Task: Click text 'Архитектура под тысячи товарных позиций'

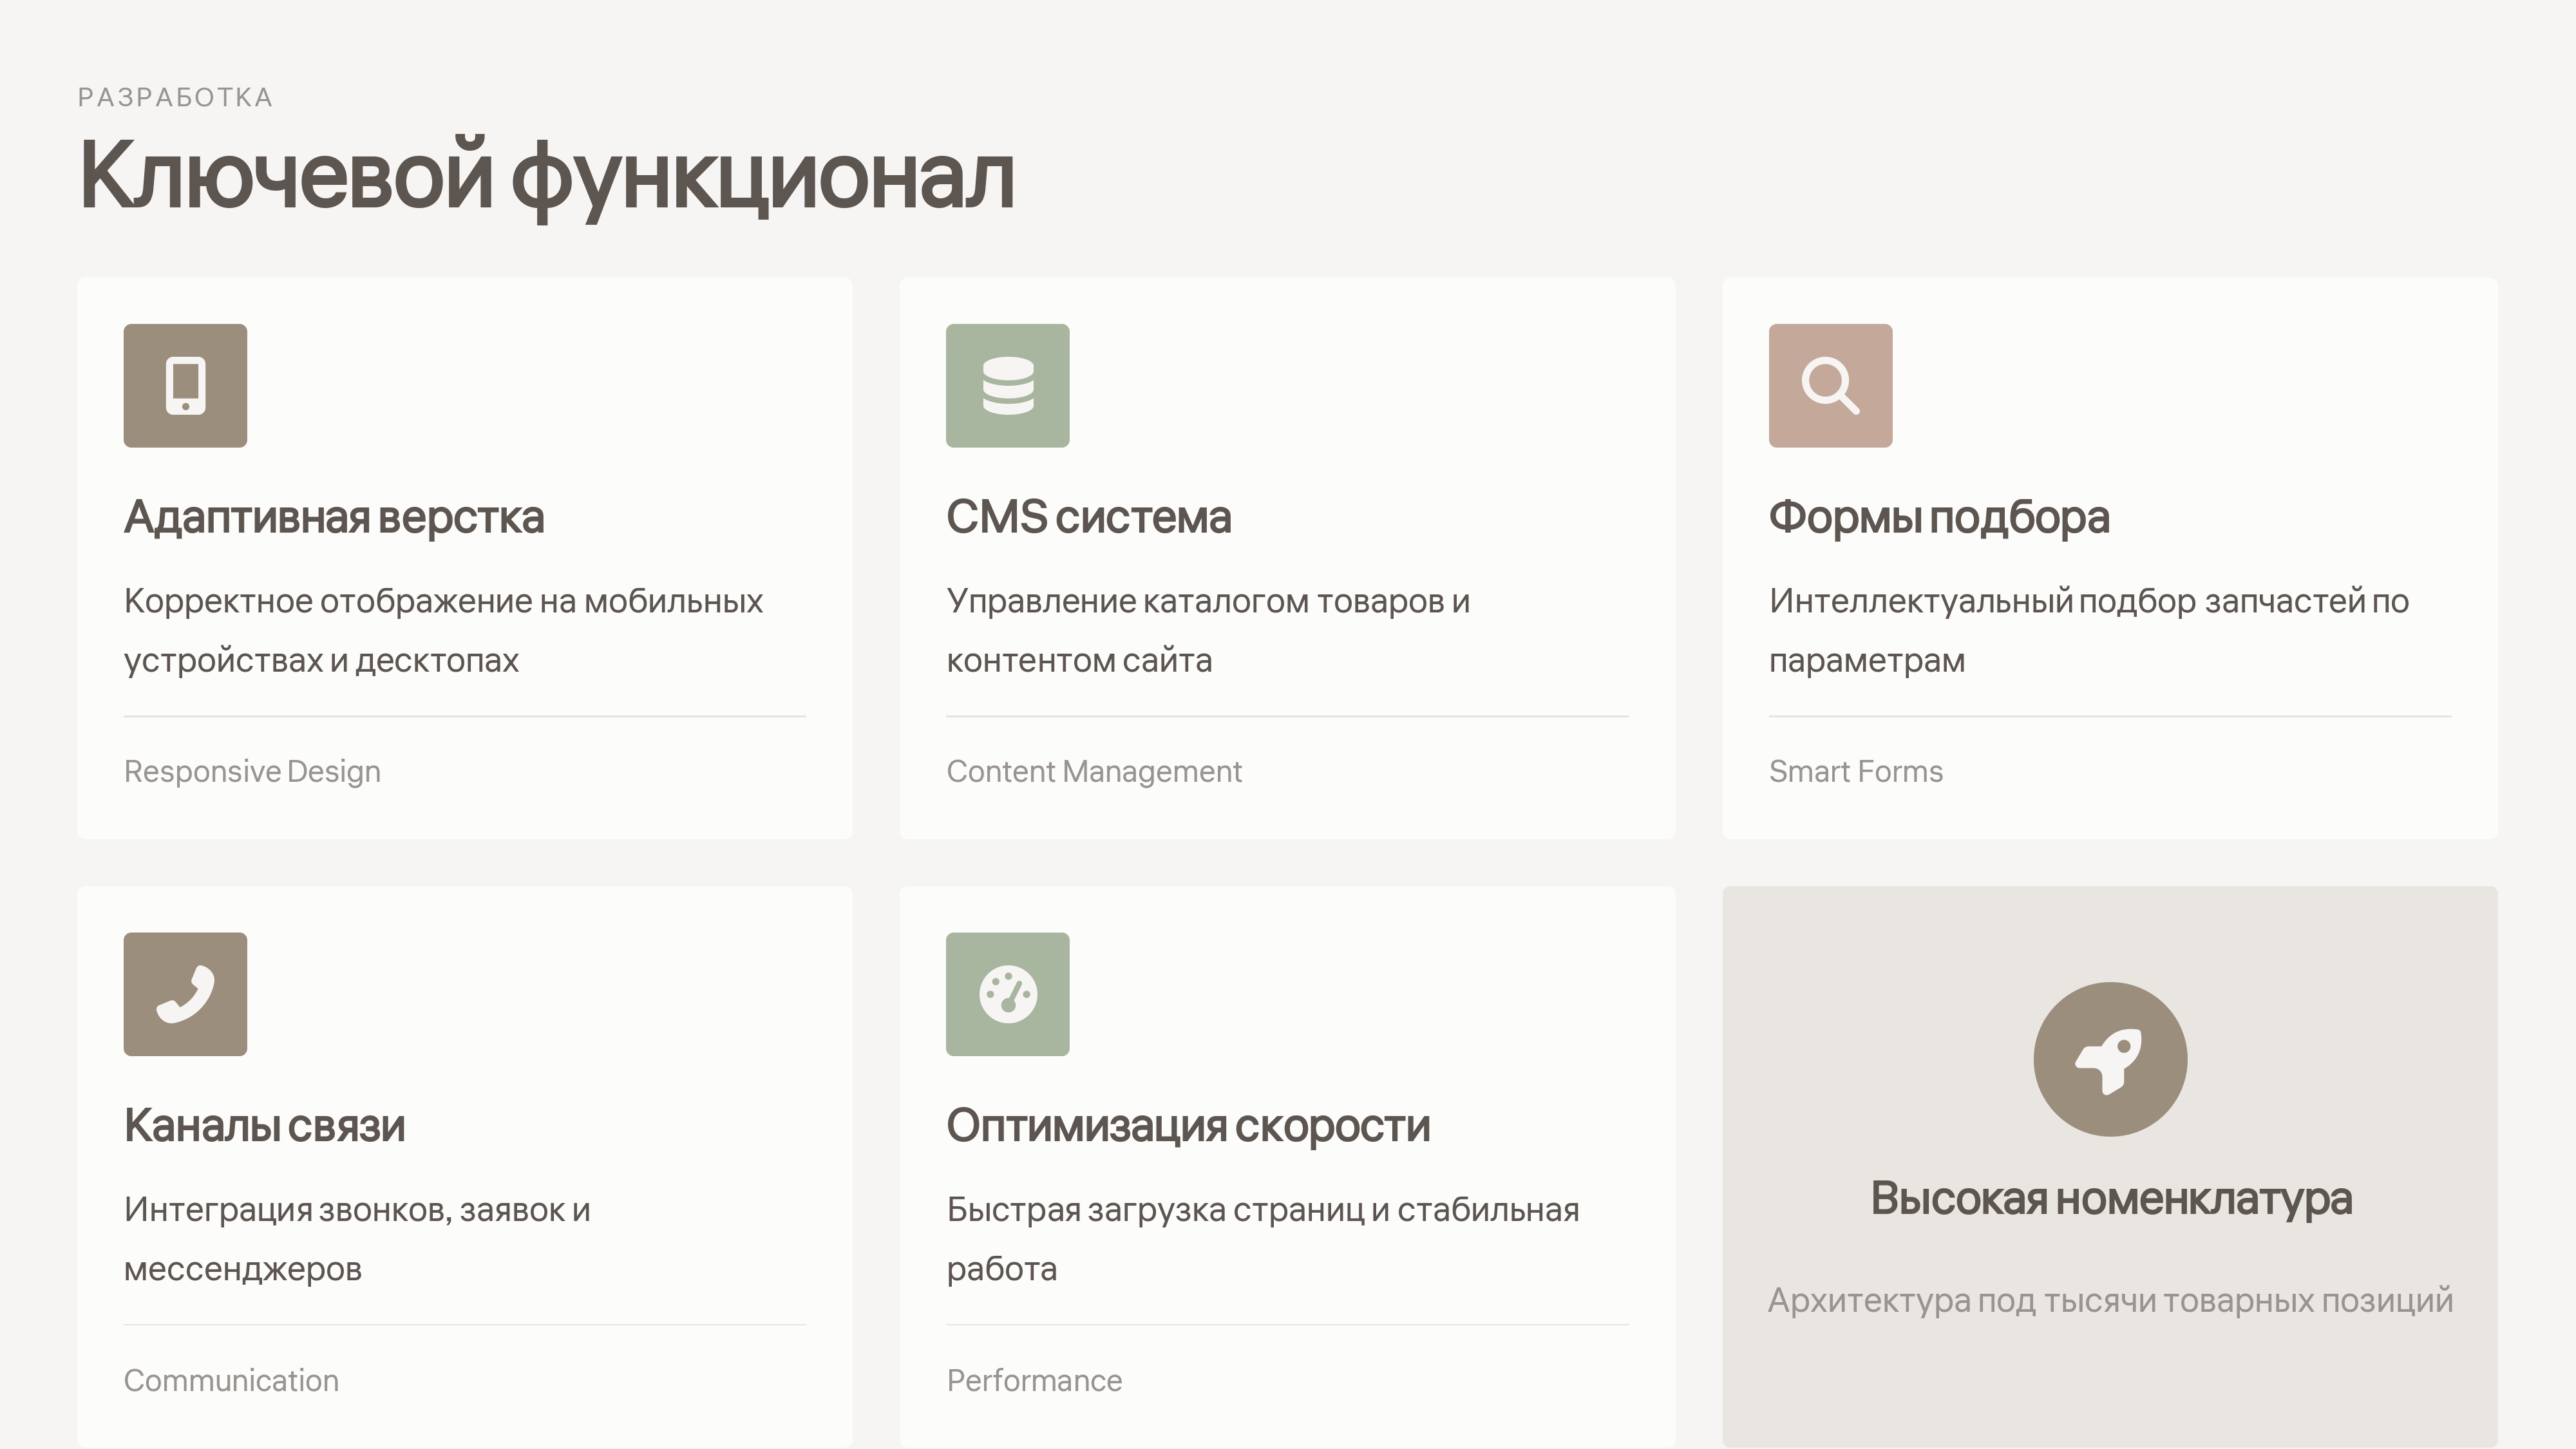Action: point(2110,1300)
